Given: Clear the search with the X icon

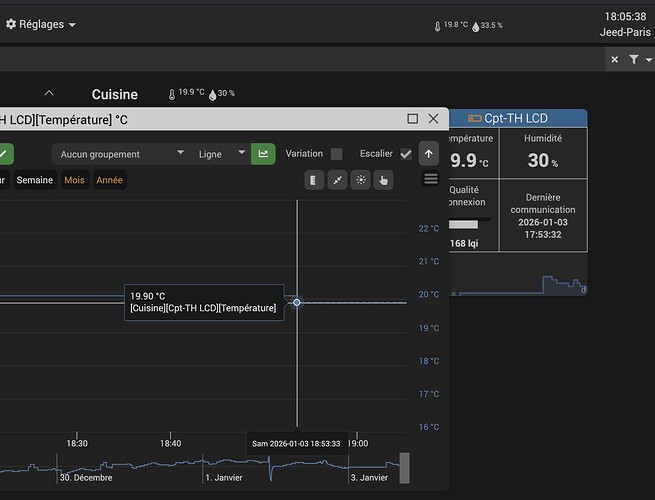Looking at the screenshot, I should 615,60.
